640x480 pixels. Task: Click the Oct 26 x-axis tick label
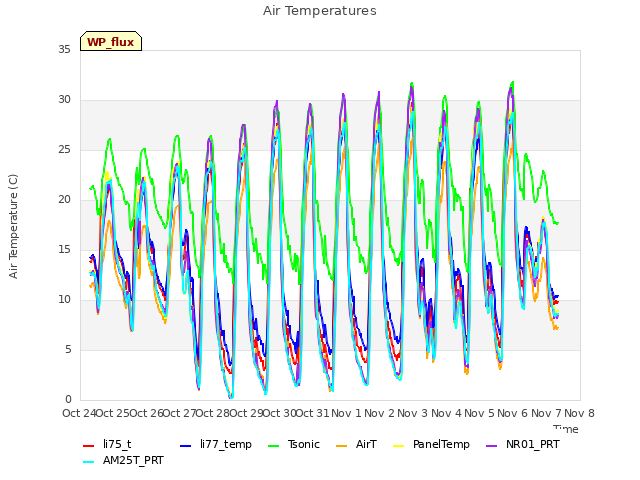[146, 413]
